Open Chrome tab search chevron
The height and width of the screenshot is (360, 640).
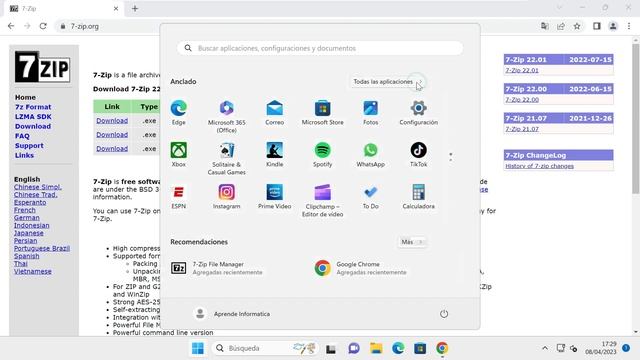[560, 8]
